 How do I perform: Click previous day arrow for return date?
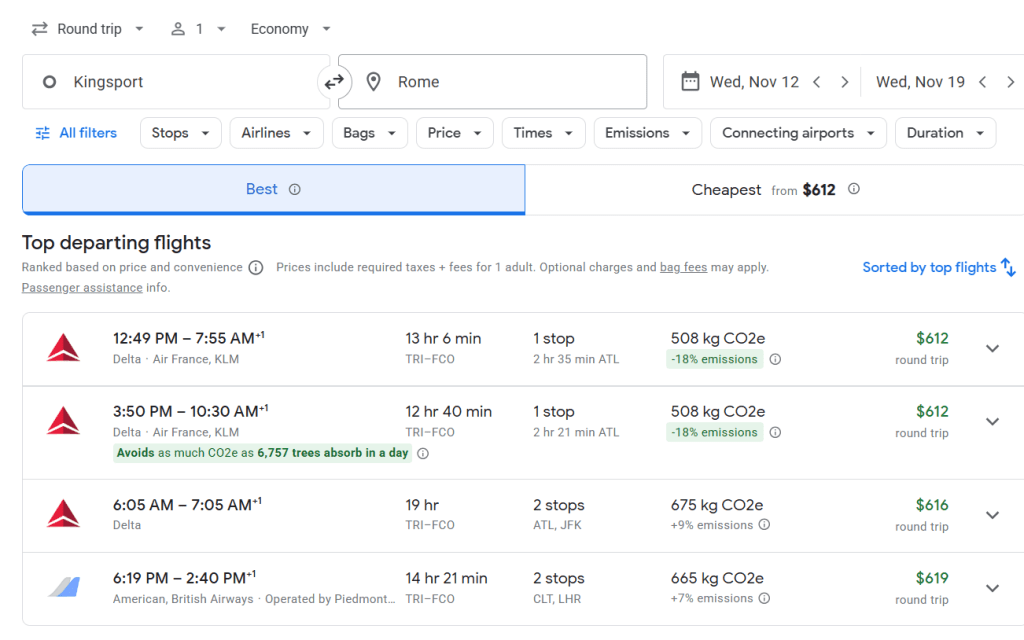coord(982,82)
